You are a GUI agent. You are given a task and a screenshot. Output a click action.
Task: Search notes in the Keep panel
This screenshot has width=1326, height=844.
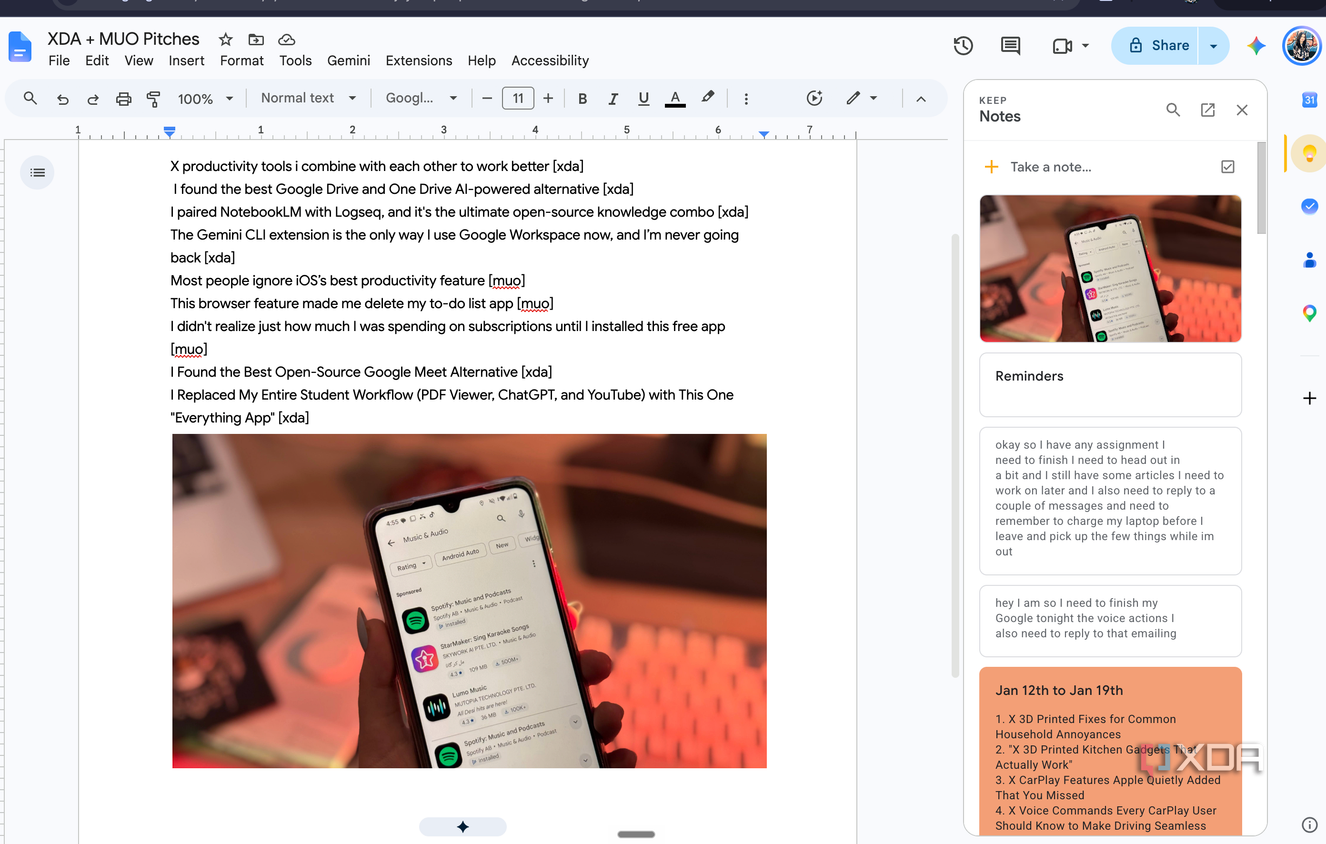coord(1173,110)
